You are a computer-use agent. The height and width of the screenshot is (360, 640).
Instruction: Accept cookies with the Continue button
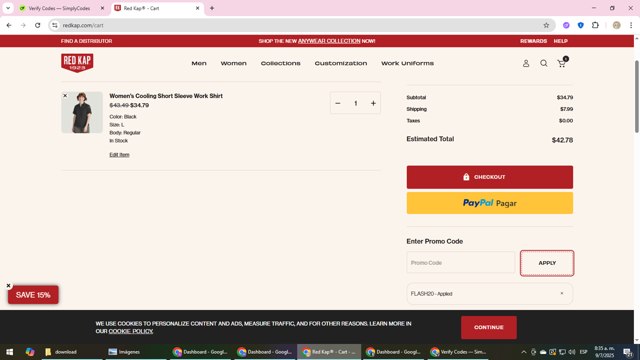click(x=489, y=327)
